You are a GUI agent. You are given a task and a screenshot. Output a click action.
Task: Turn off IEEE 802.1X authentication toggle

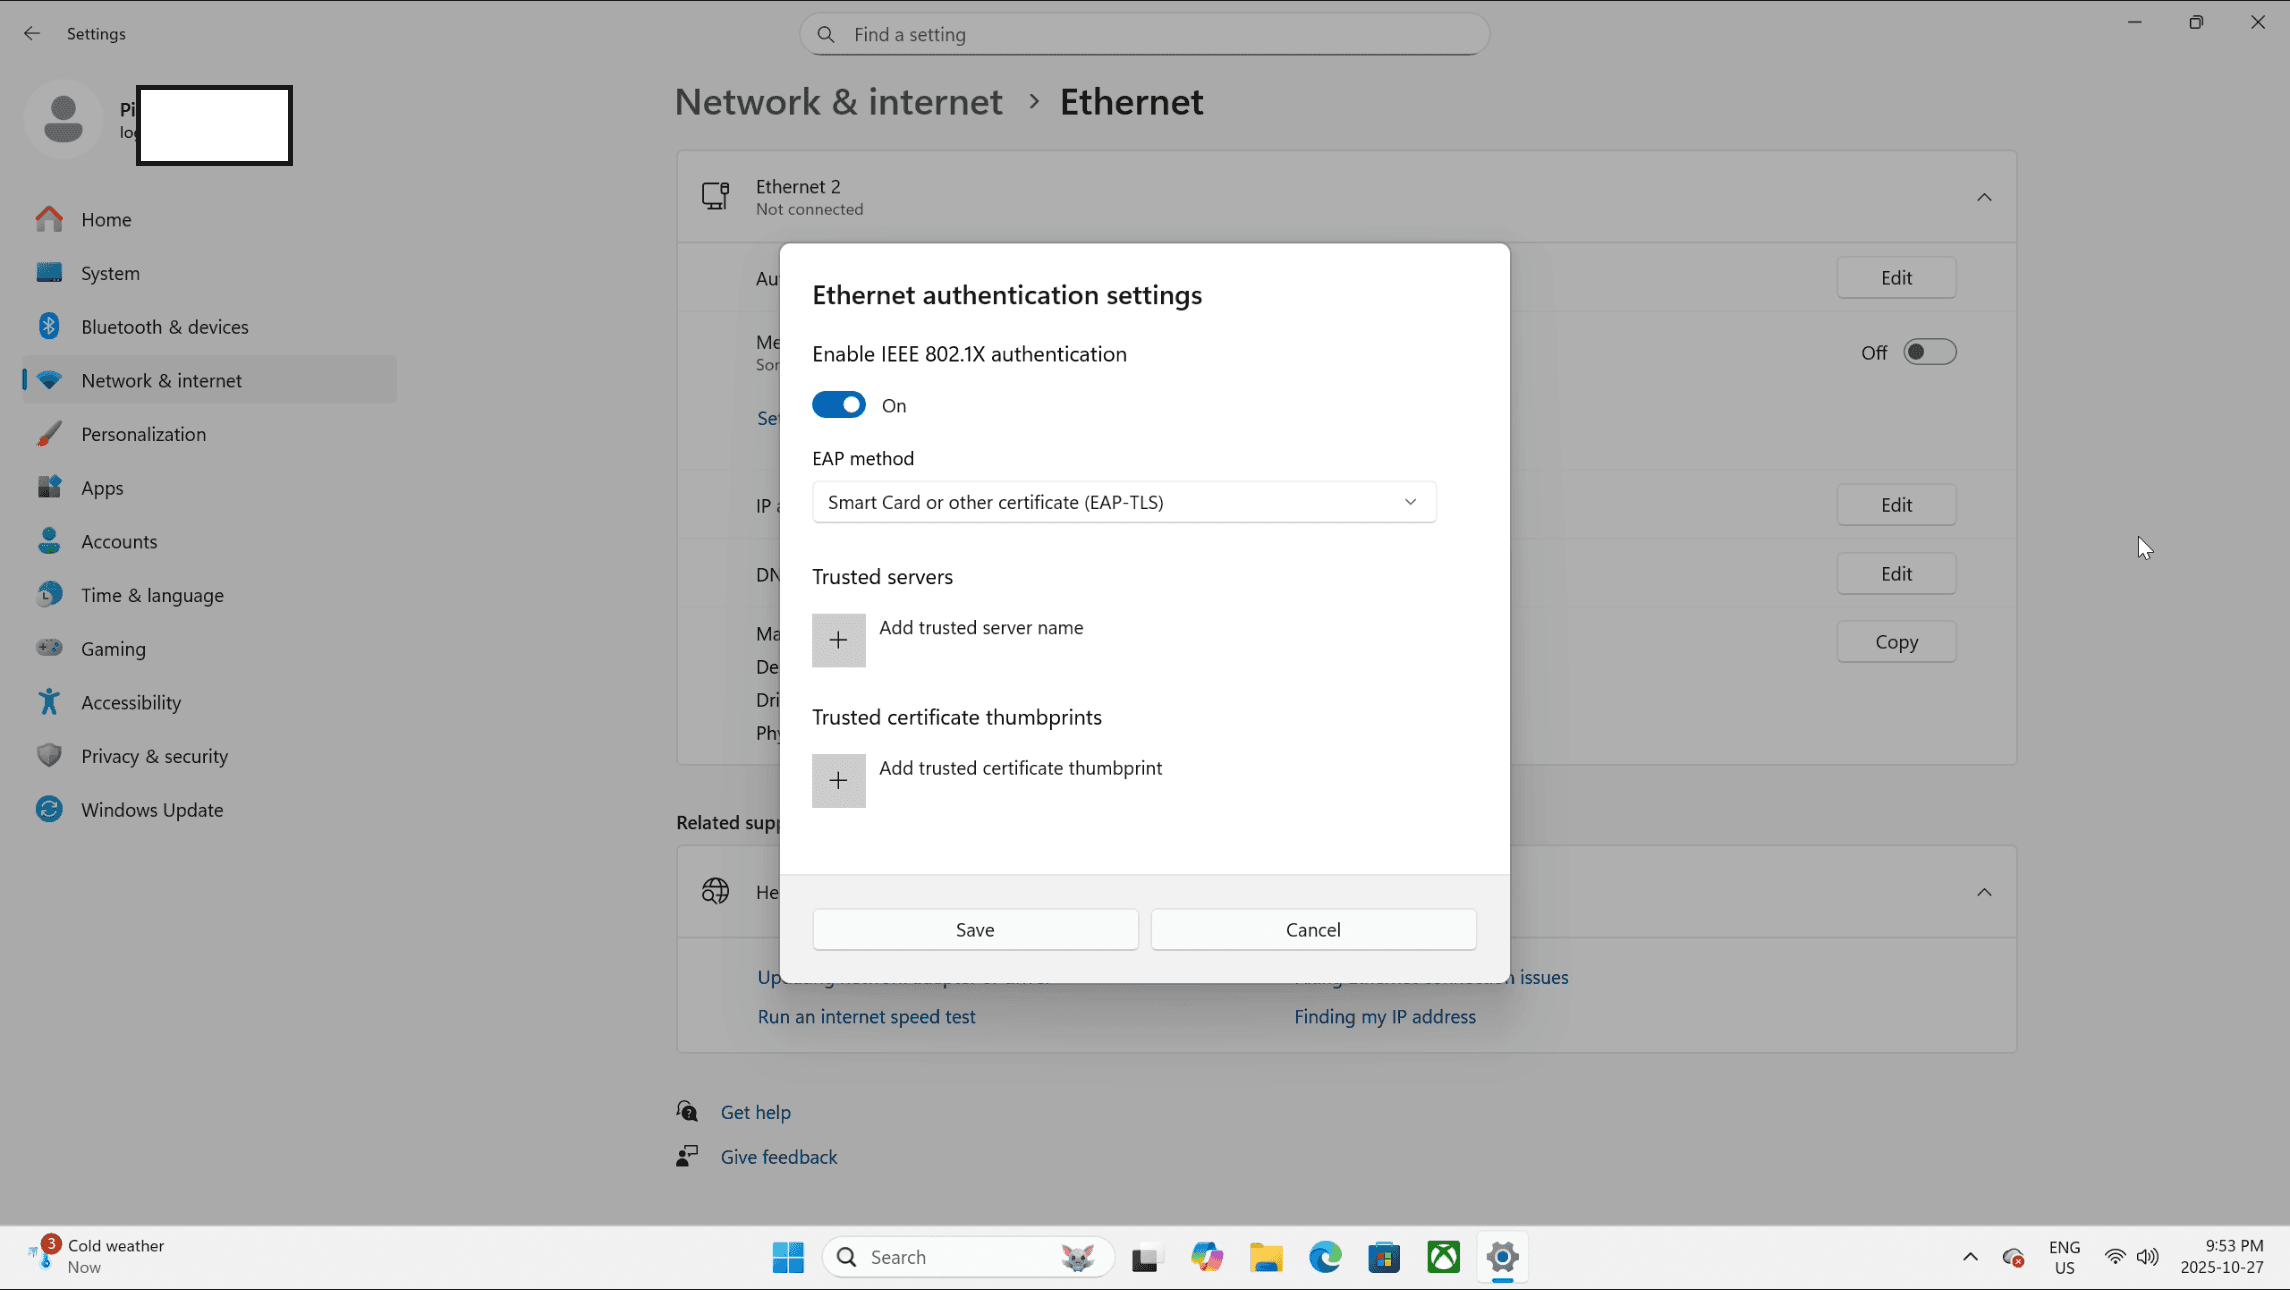tap(838, 405)
